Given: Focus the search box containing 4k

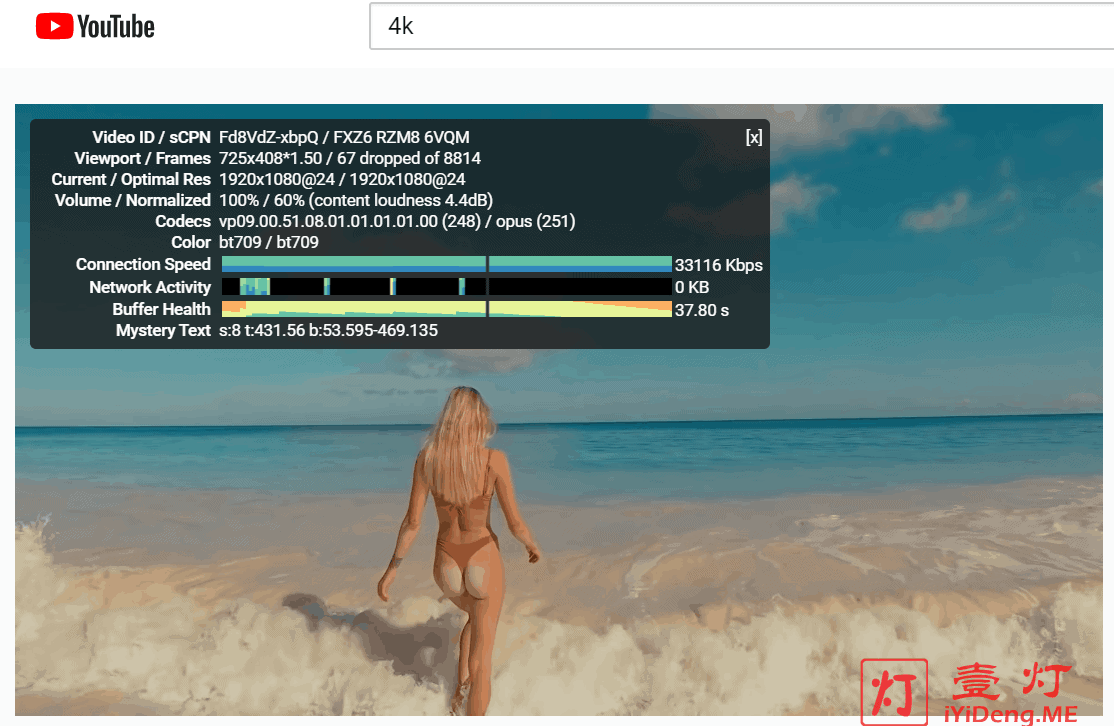Looking at the screenshot, I should pyautogui.click(x=742, y=26).
